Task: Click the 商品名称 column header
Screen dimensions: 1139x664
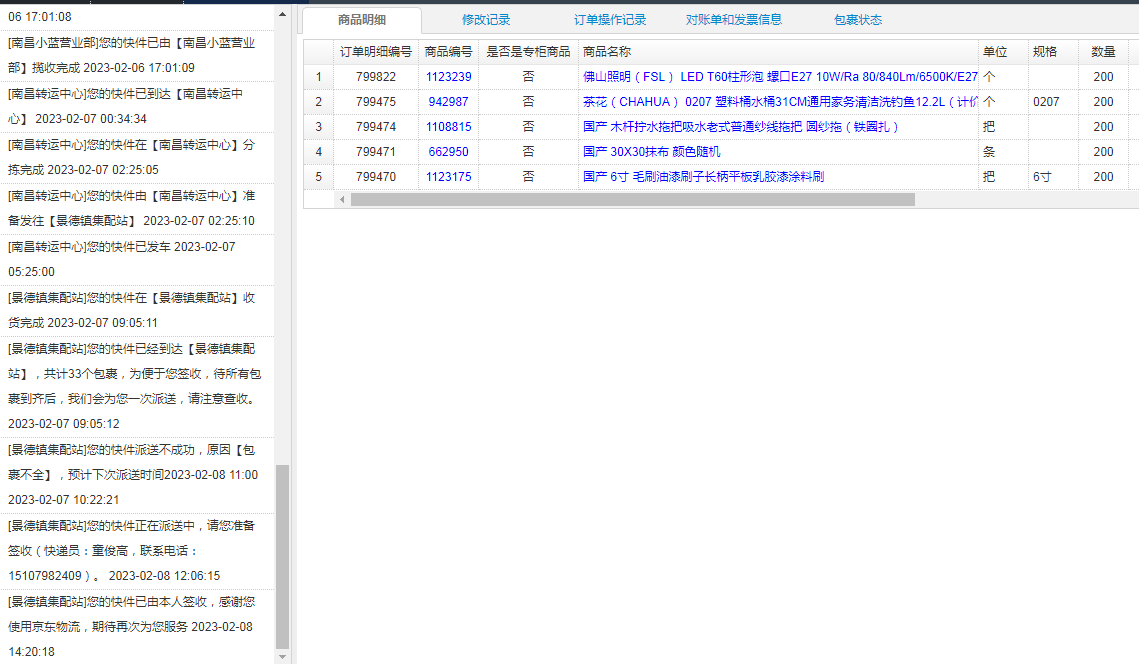Action: click(778, 52)
